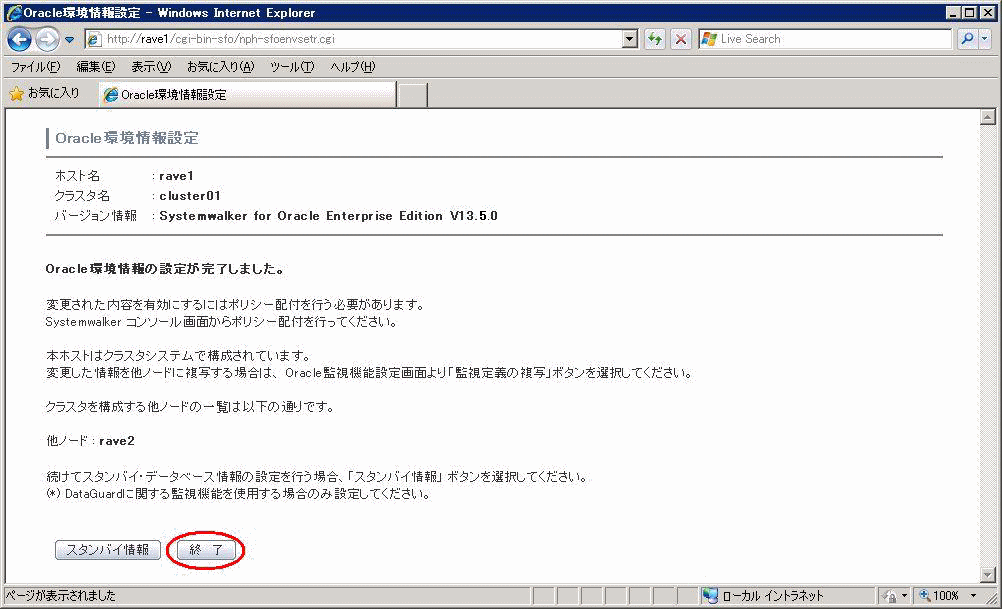Click the Oracle環境情報設定 page heading
Screen dimensions: 1003x609
127,138
